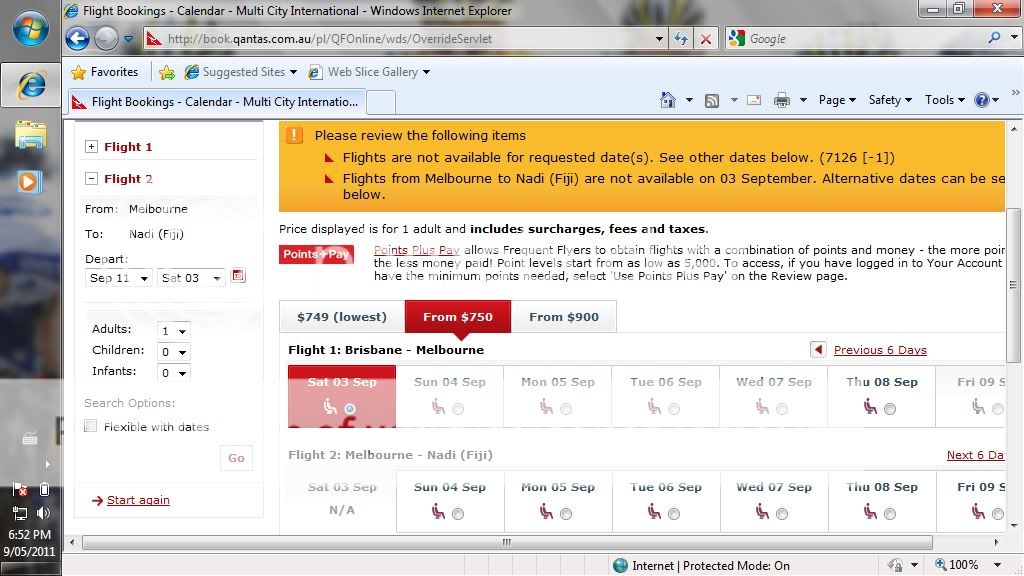This screenshot has width=1024, height=576.
Task: Click the Refresh icon beside the address bar
Action: click(680, 39)
